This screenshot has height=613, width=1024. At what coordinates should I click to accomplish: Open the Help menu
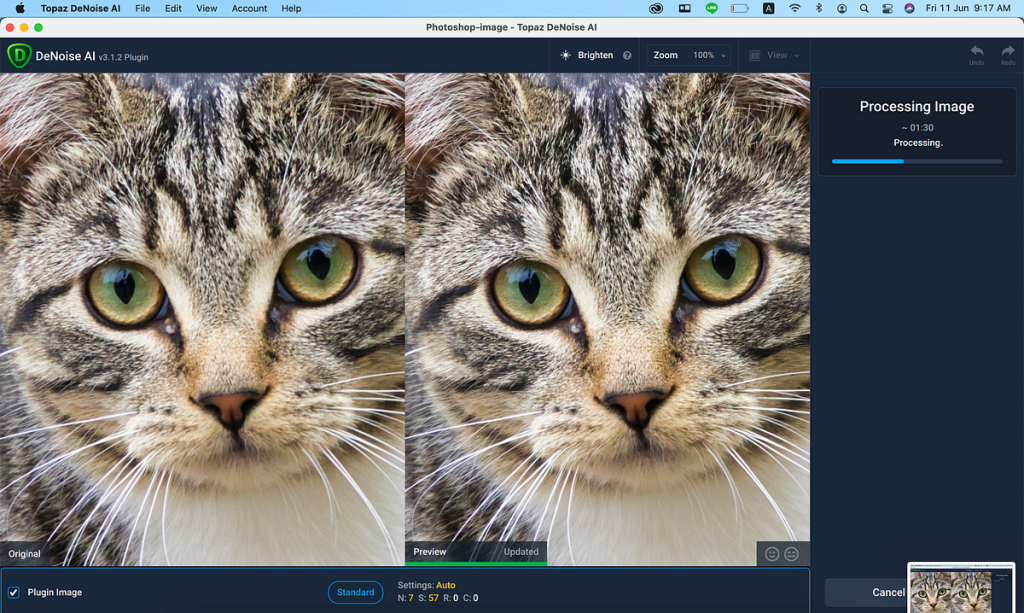291,8
